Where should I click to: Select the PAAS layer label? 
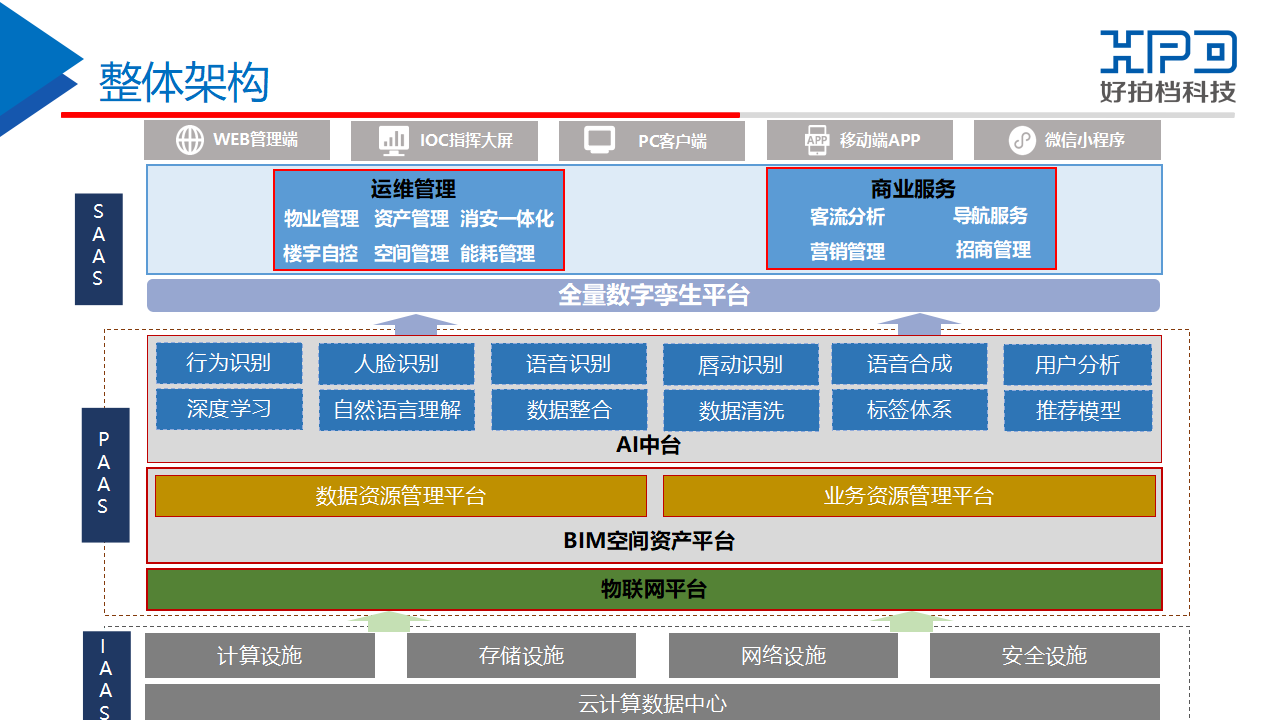pyautogui.click(x=105, y=473)
